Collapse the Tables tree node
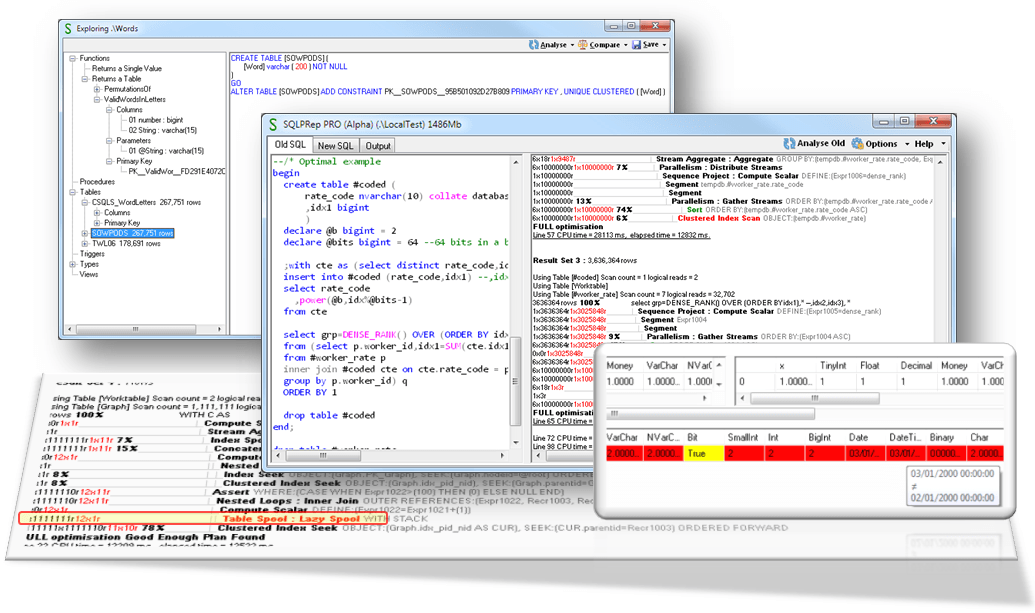The width and height of the screenshot is (1035, 613). tap(73, 192)
